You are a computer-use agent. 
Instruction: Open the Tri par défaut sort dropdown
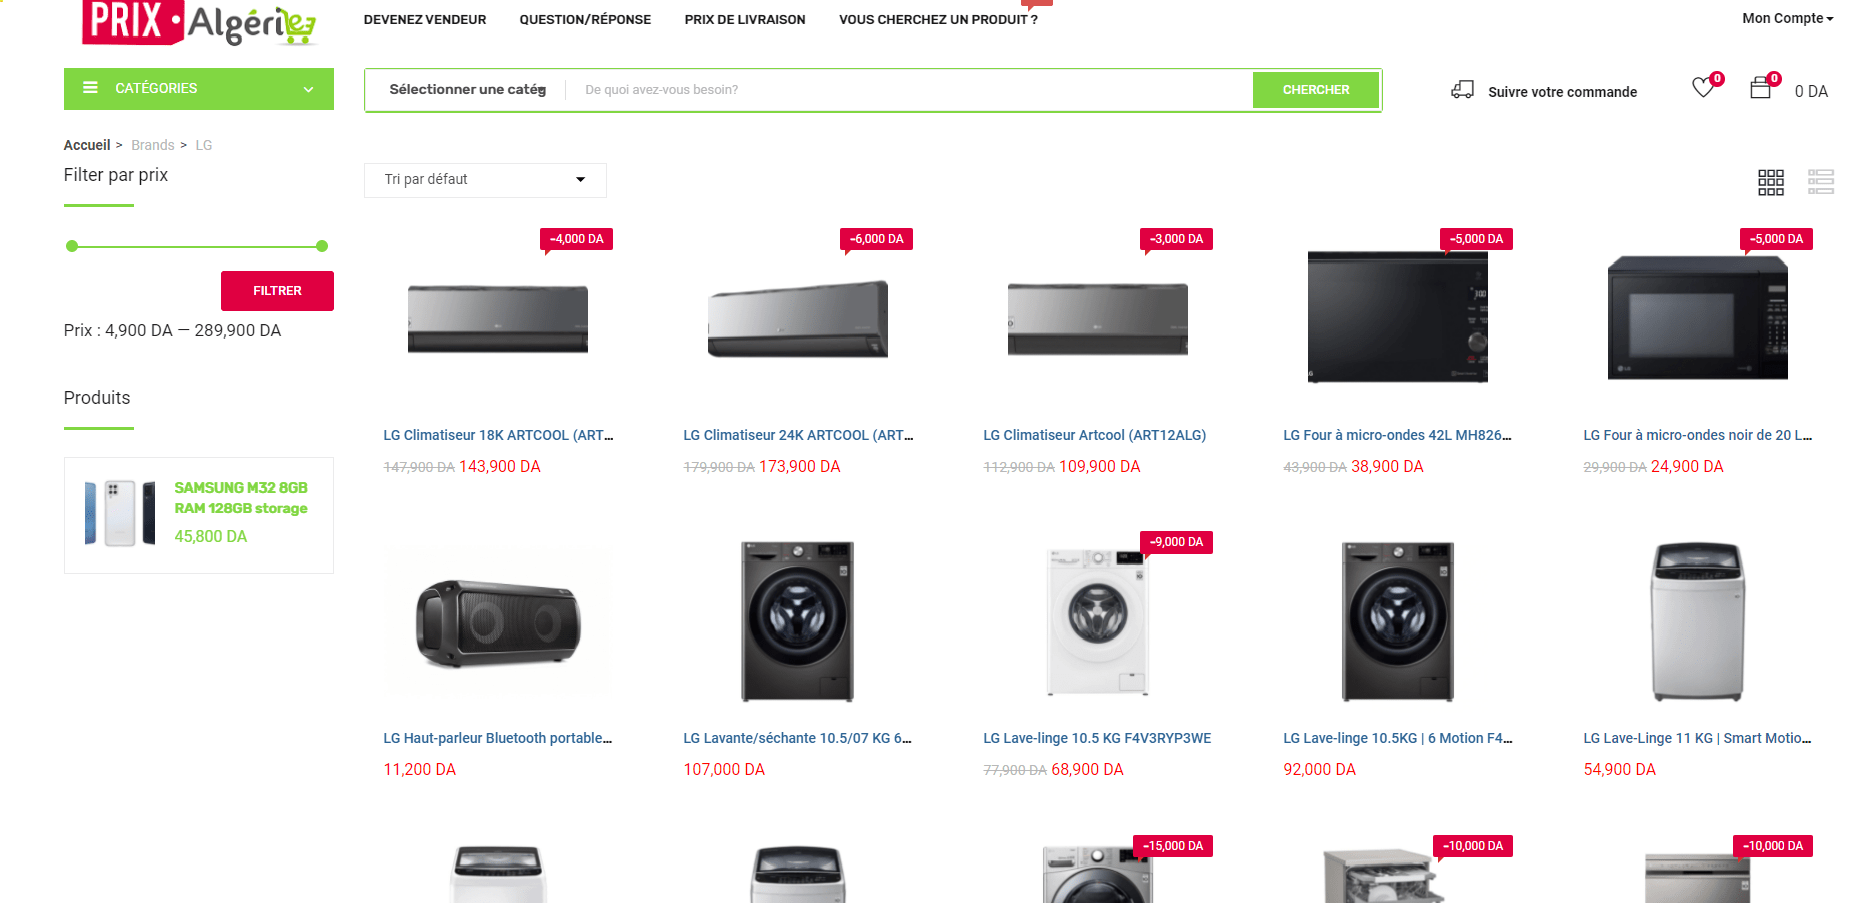tap(485, 180)
